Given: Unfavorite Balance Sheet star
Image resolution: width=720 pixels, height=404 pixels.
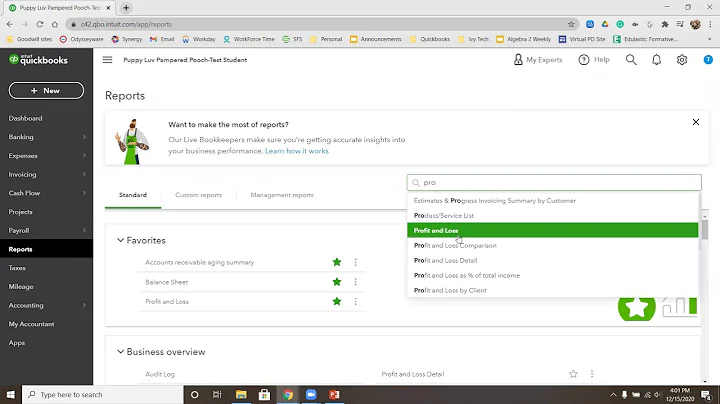Looking at the screenshot, I should tap(337, 282).
